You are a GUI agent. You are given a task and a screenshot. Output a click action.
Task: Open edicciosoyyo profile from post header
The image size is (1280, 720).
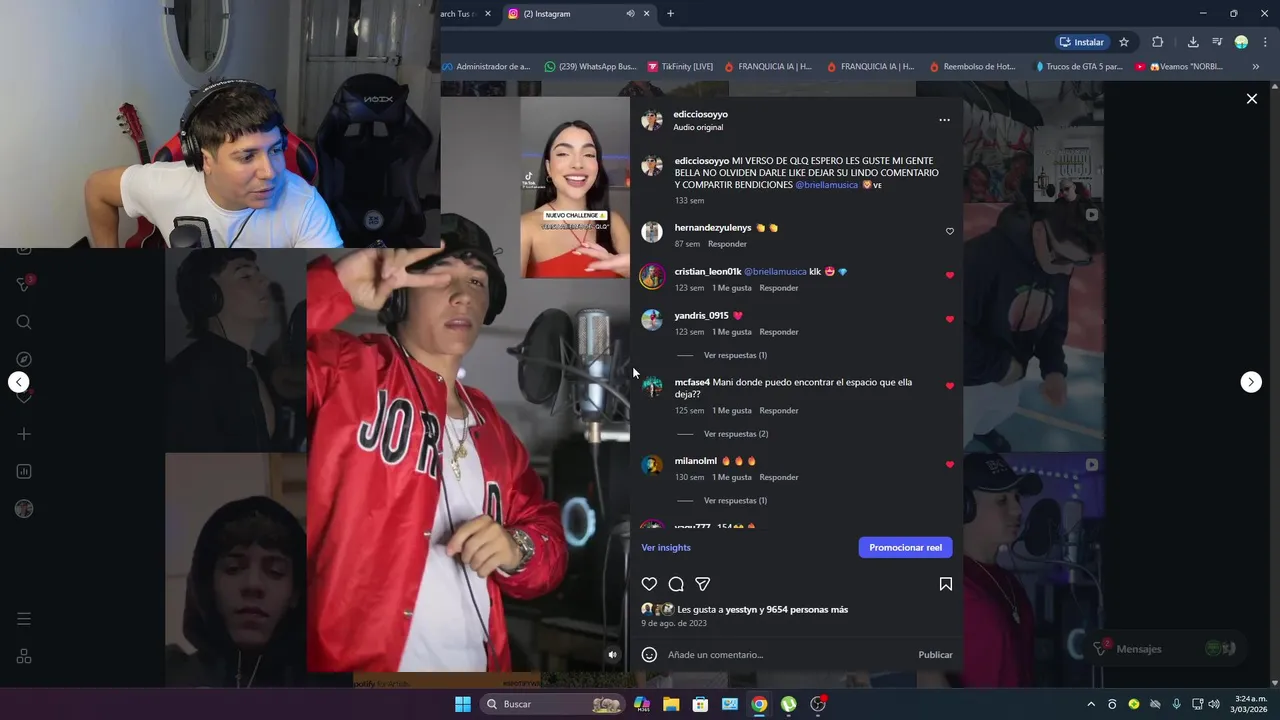point(700,114)
